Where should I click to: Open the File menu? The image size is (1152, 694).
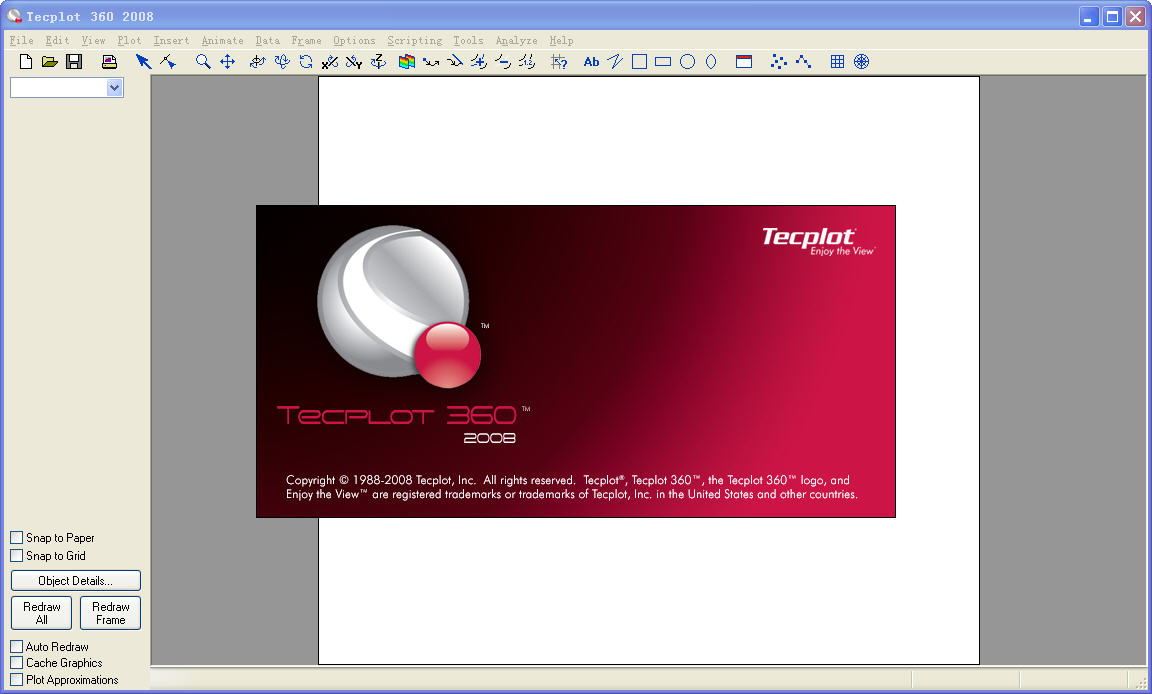21,40
